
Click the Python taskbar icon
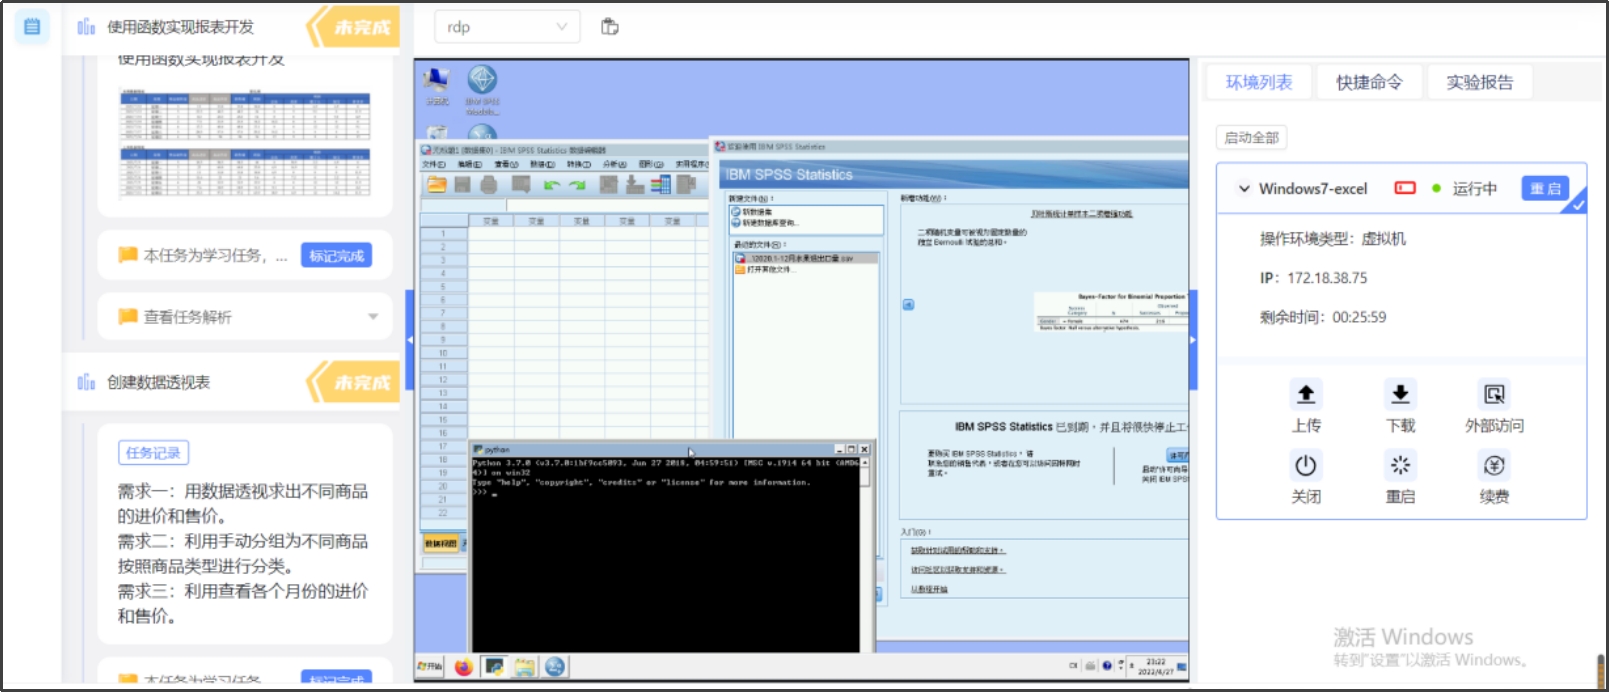(494, 667)
